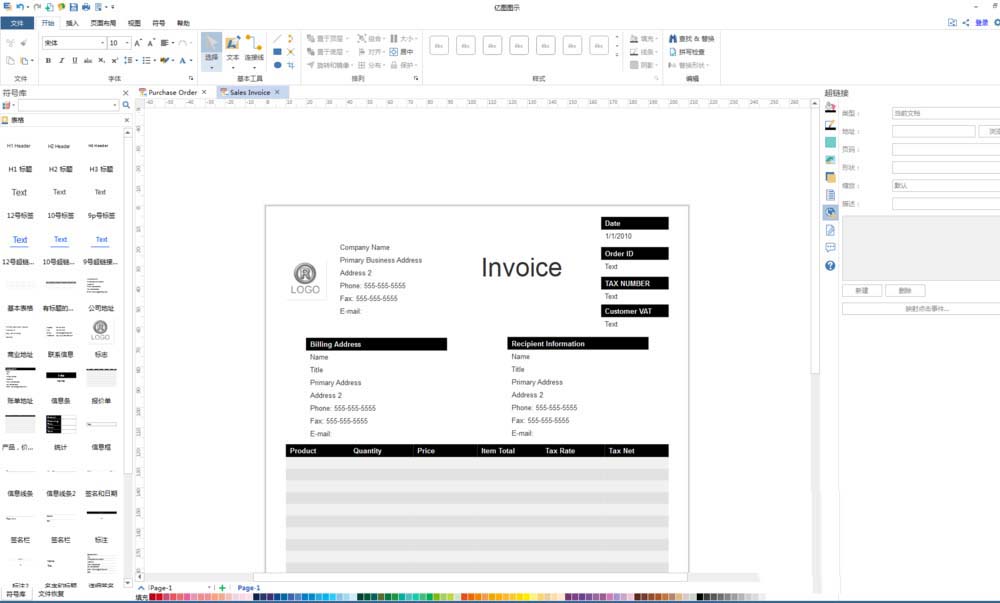
Task: Click the 登录 login link
Action: [982, 22]
